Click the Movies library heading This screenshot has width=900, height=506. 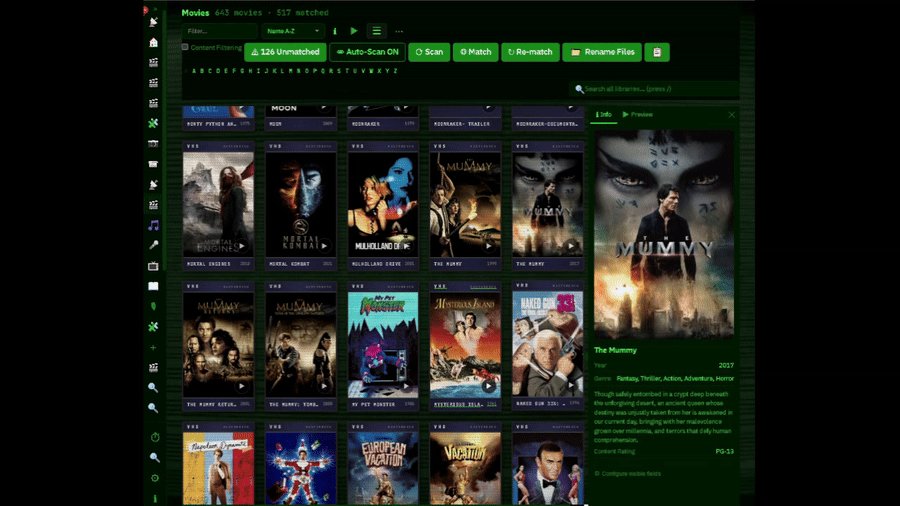click(195, 13)
